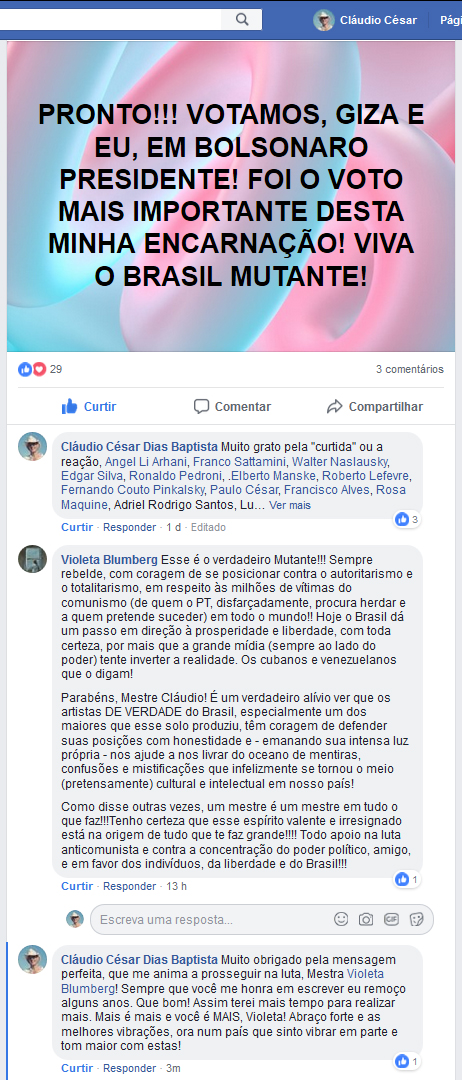Click the Curtir thumbs-up button under the post
This screenshot has width=462, height=1080.
pos(89,406)
